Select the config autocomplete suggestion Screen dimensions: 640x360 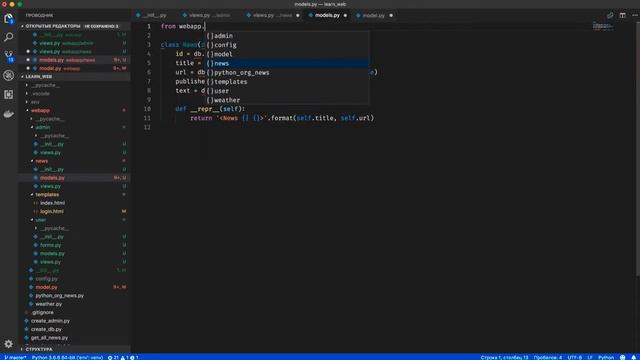coord(287,45)
